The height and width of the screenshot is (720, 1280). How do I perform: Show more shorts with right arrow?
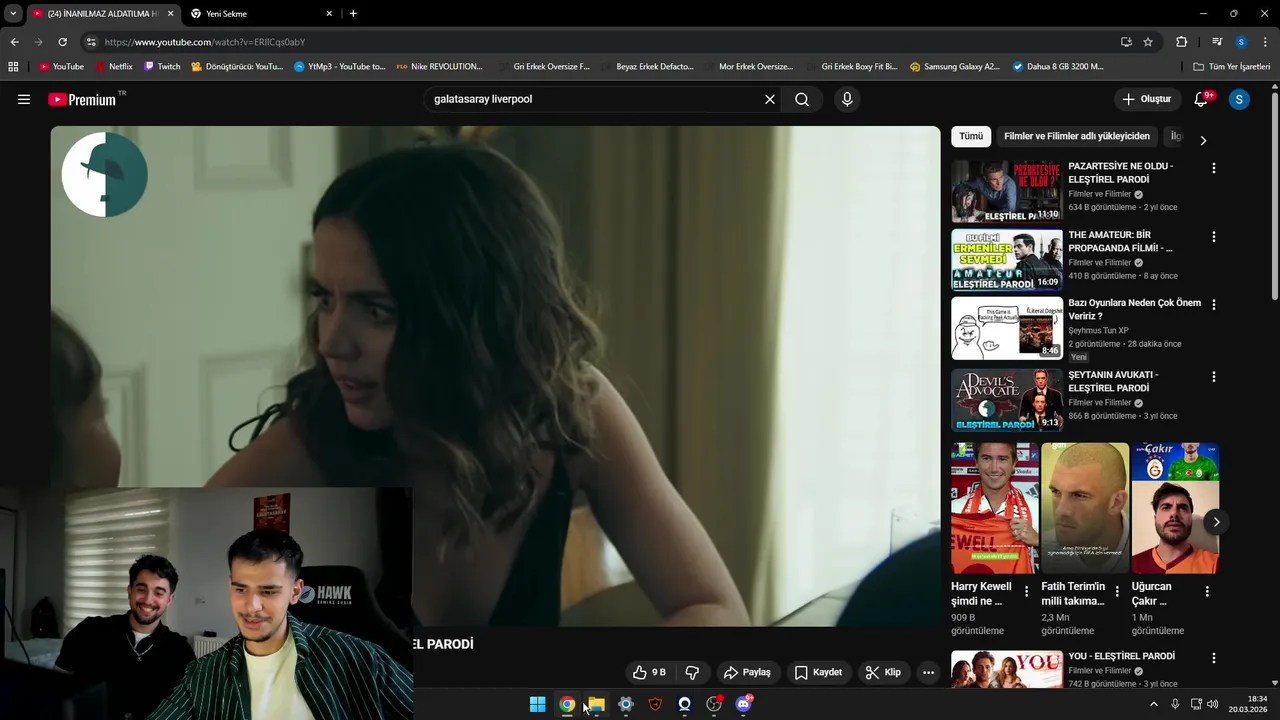click(1216, 522)
